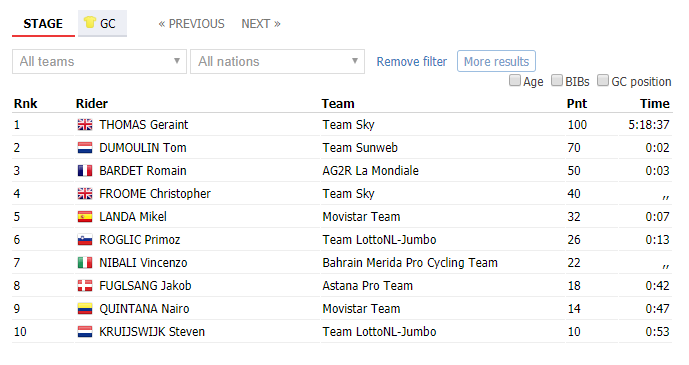Click the Italian flag beside NIBALI Vincenzo
The image size is (689, 365).
[x=85, y=263]
